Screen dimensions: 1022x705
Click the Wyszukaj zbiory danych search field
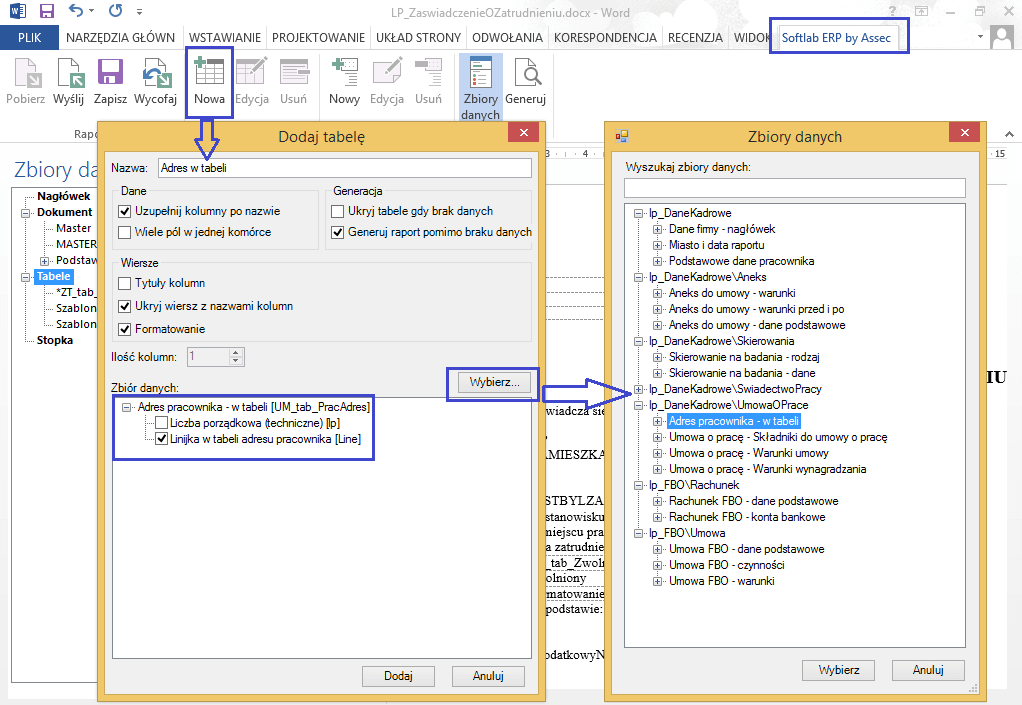pos(795,188)
